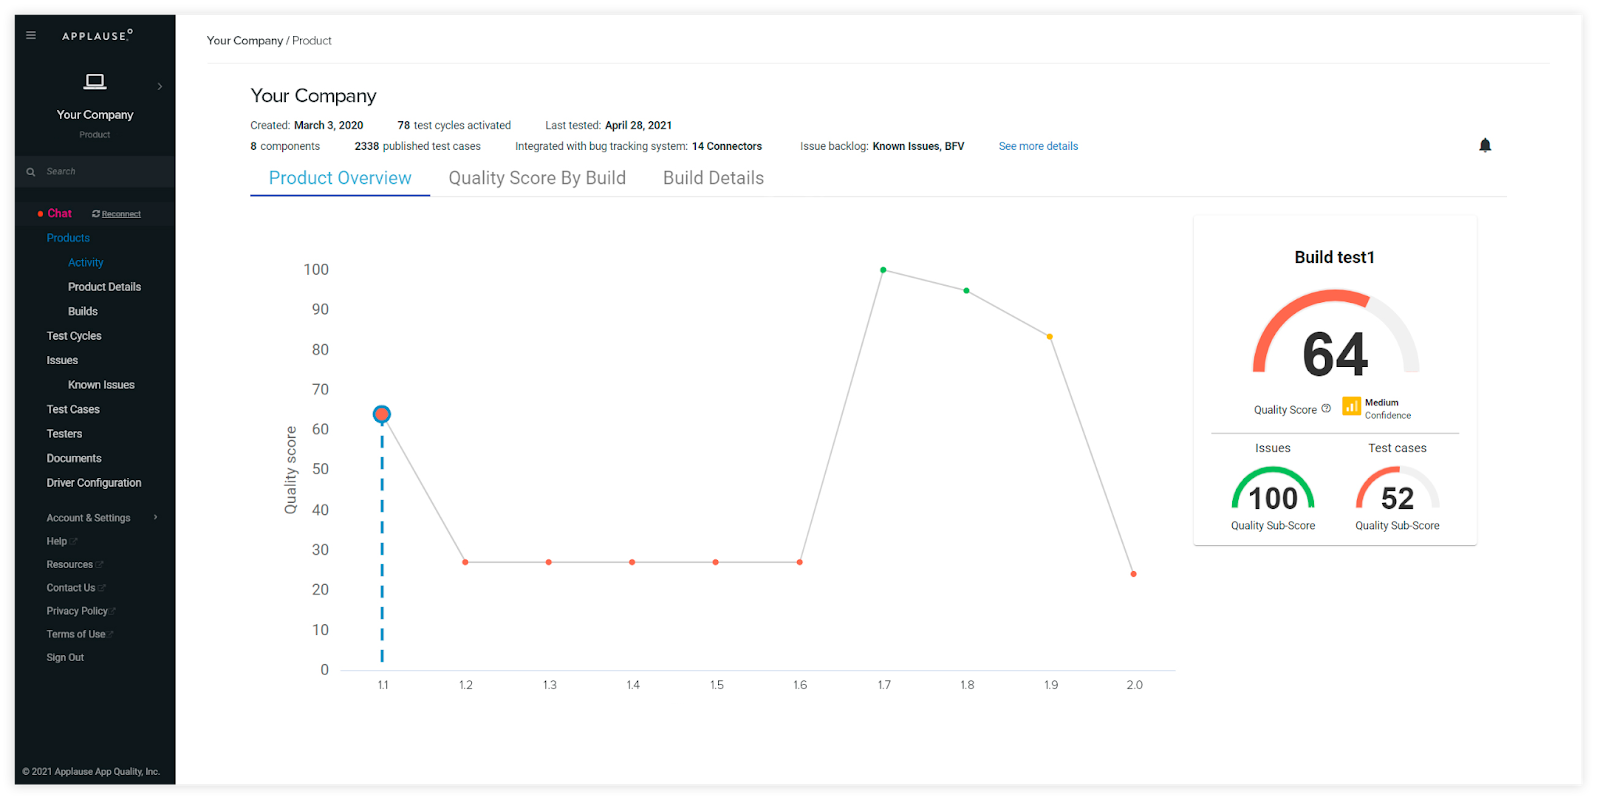This screenshot has height=799, width=1600.
Task: Open Documents in the sidebar
Action: [74, 458]
